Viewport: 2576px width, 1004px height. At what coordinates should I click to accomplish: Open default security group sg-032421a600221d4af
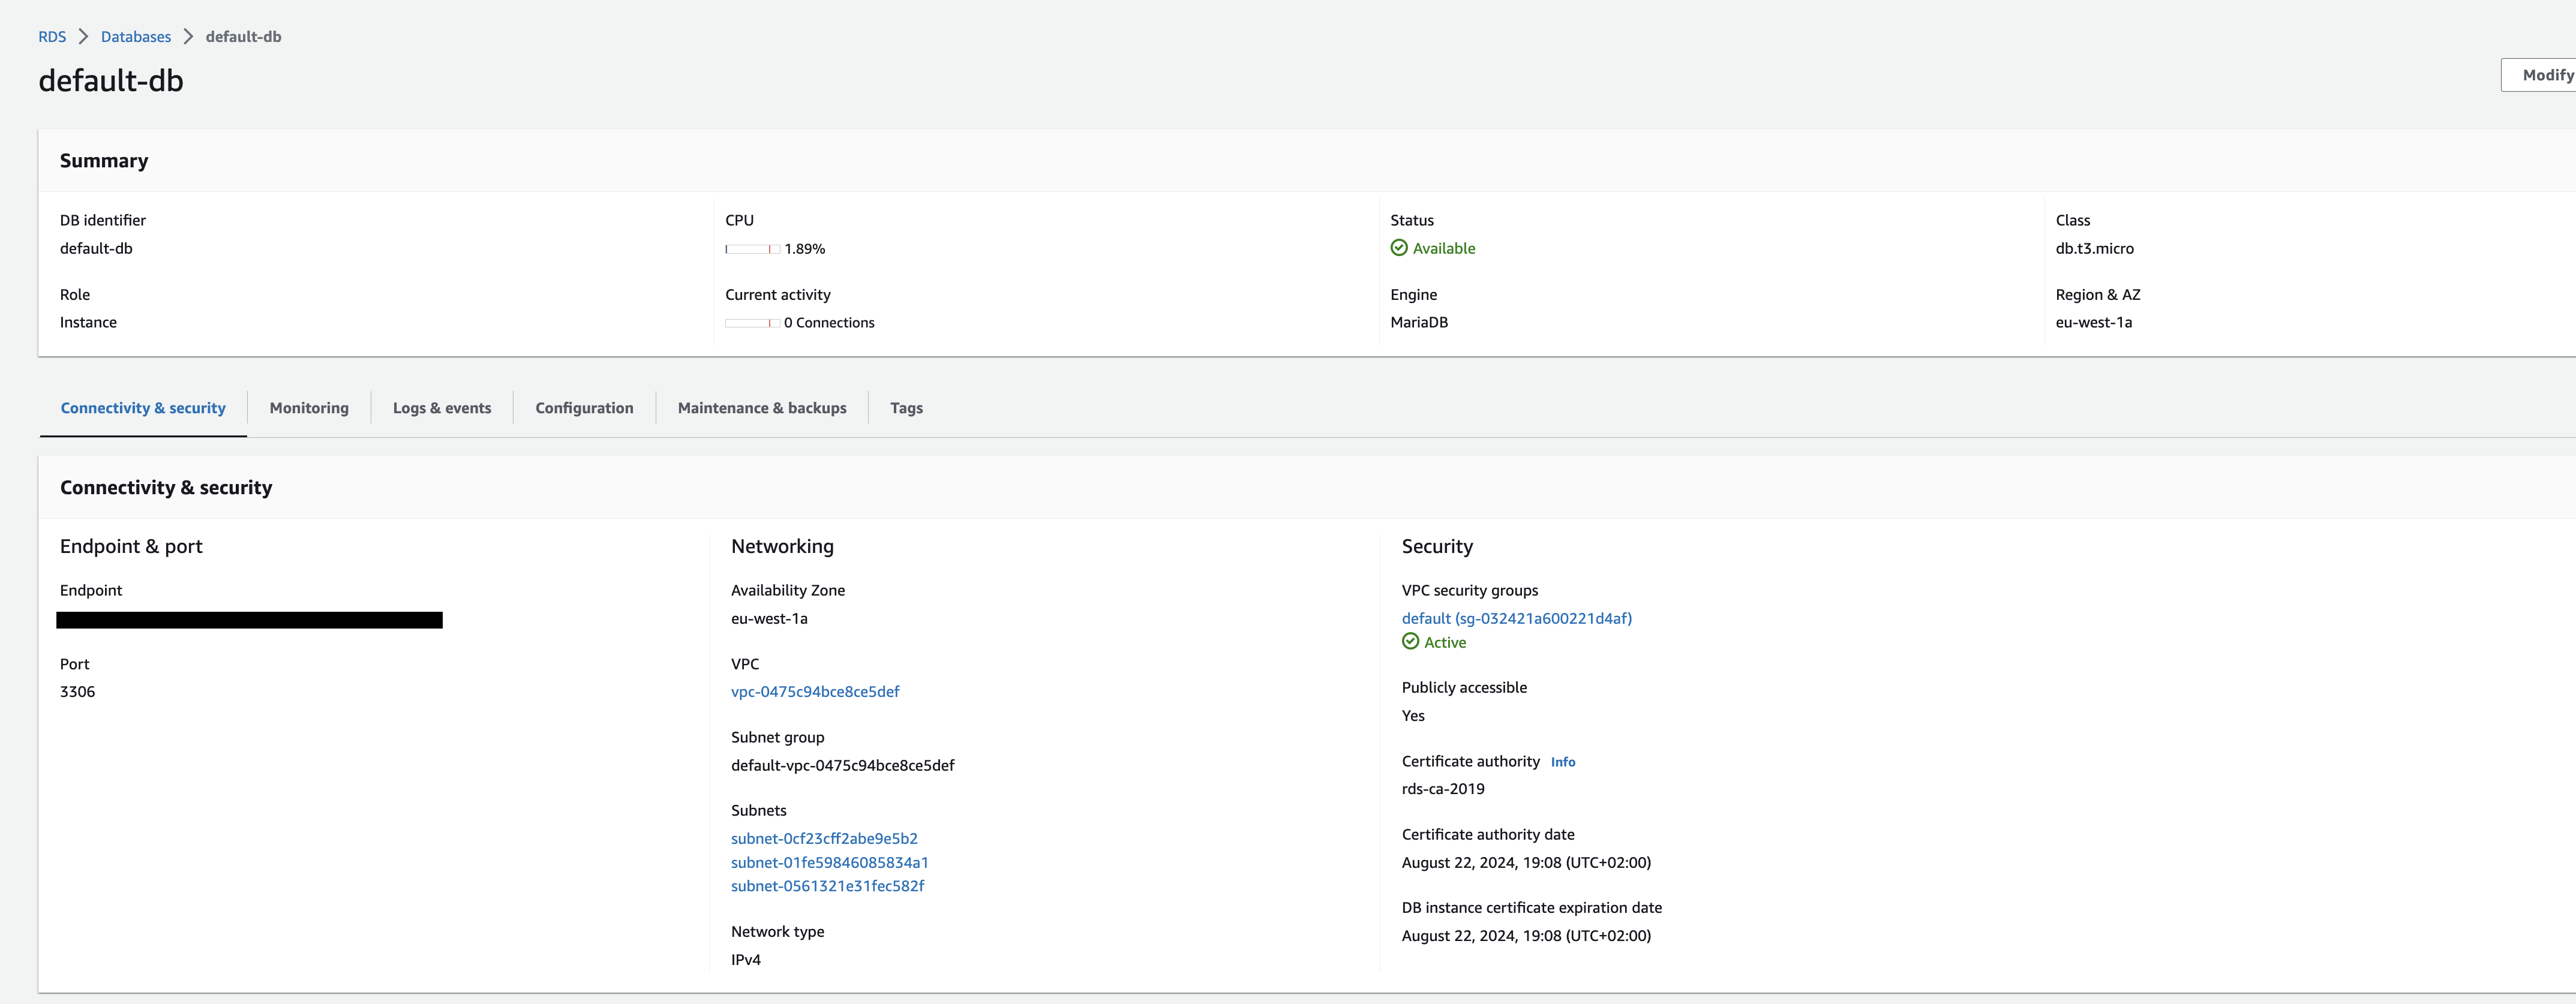1516,618
